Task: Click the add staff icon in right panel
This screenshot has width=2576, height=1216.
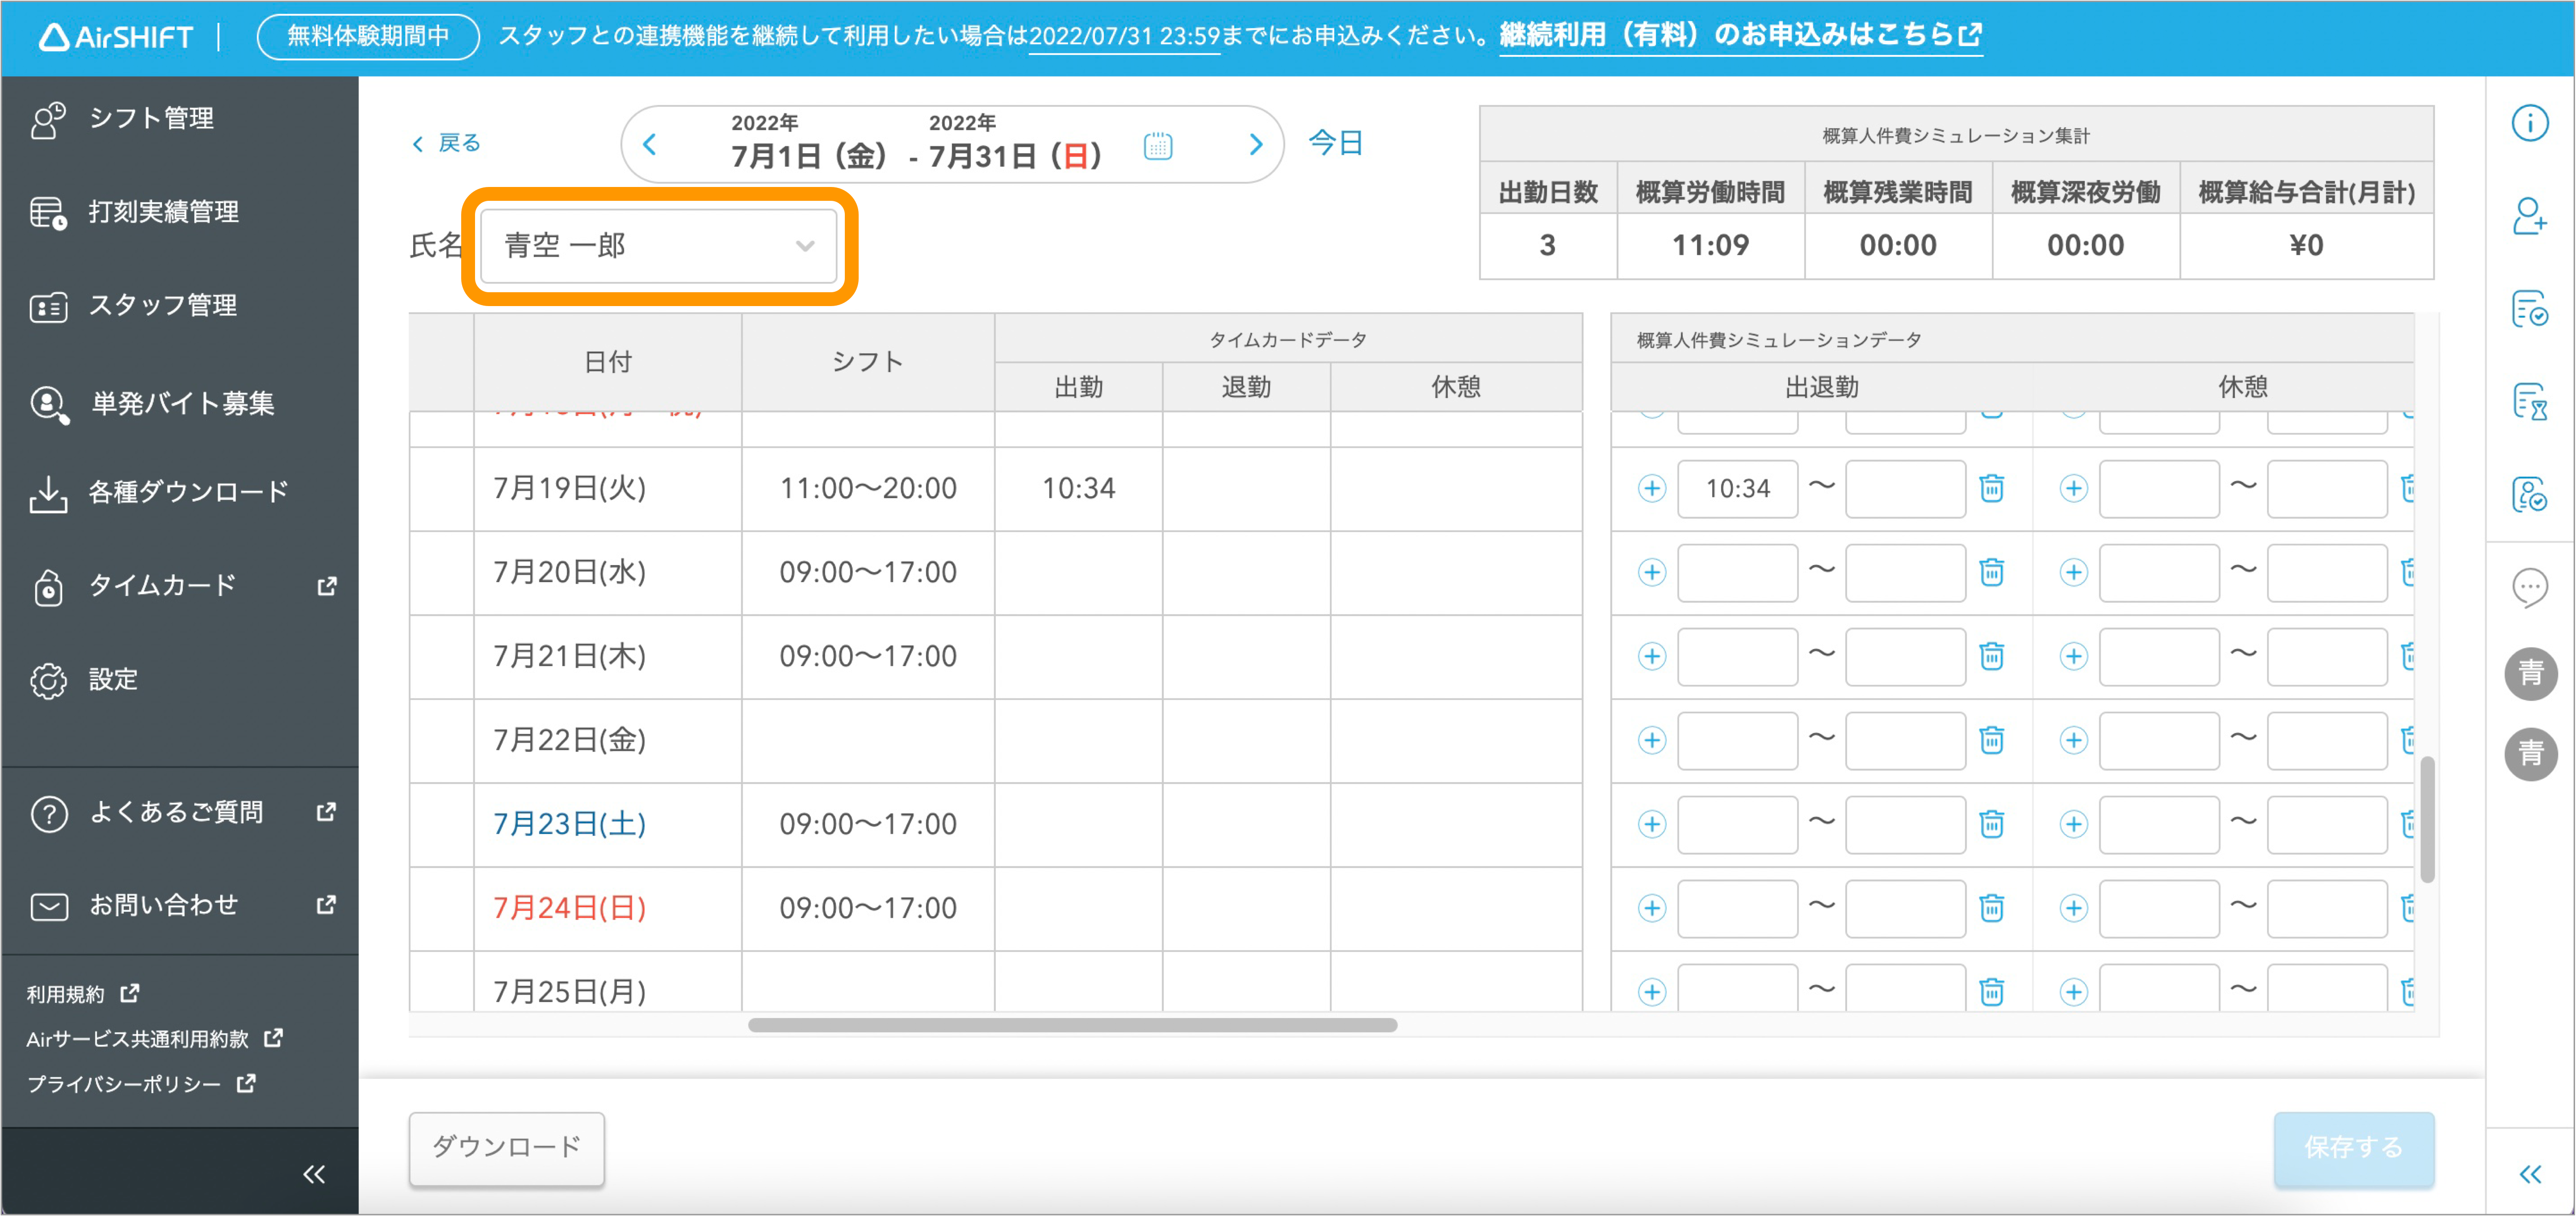Action: pos(2530,216)
